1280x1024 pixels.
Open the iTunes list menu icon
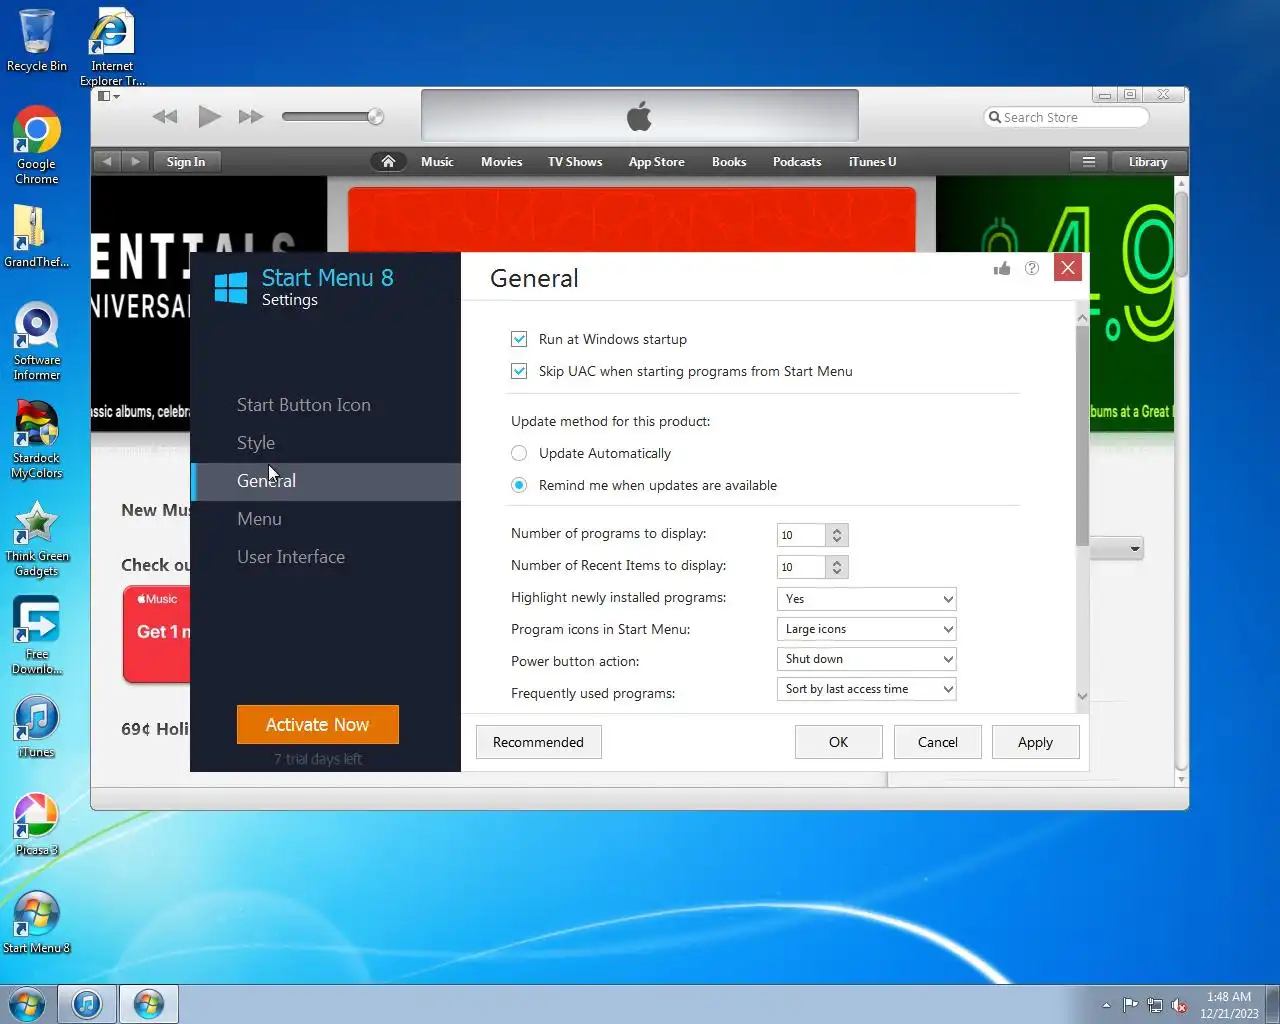1089,161
